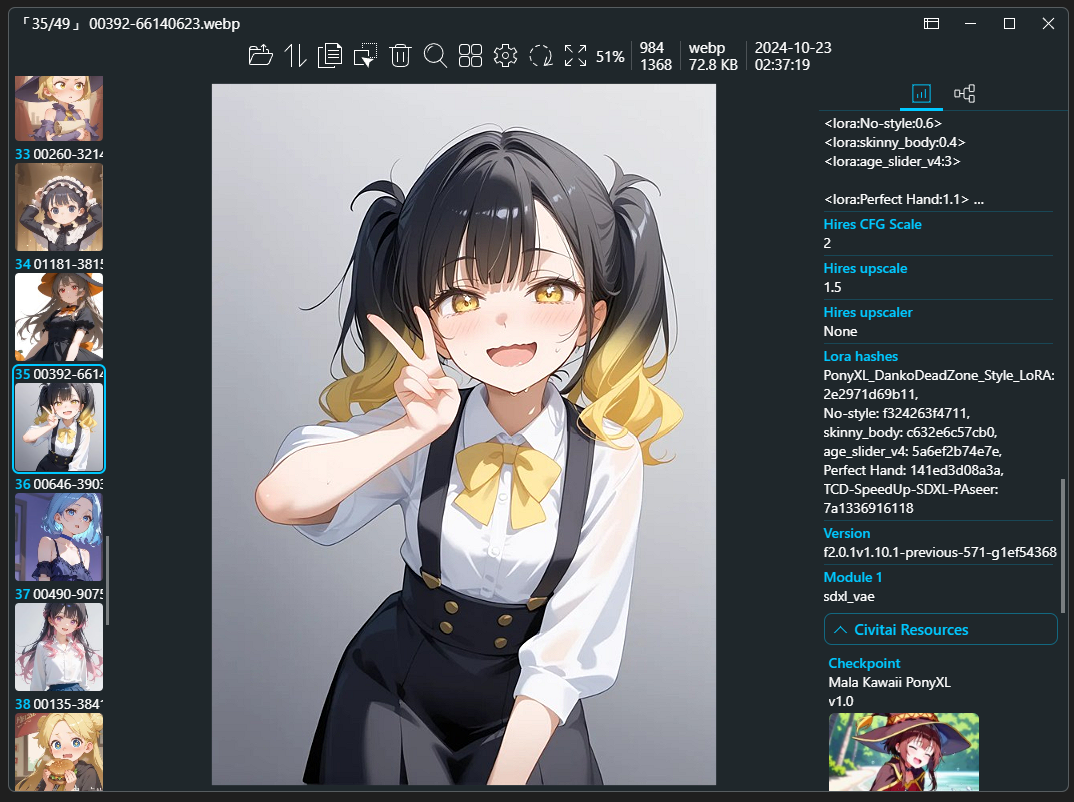Click the main image preview
The width and height of the screenshot is (1074, 802).
tap(464, 434)
